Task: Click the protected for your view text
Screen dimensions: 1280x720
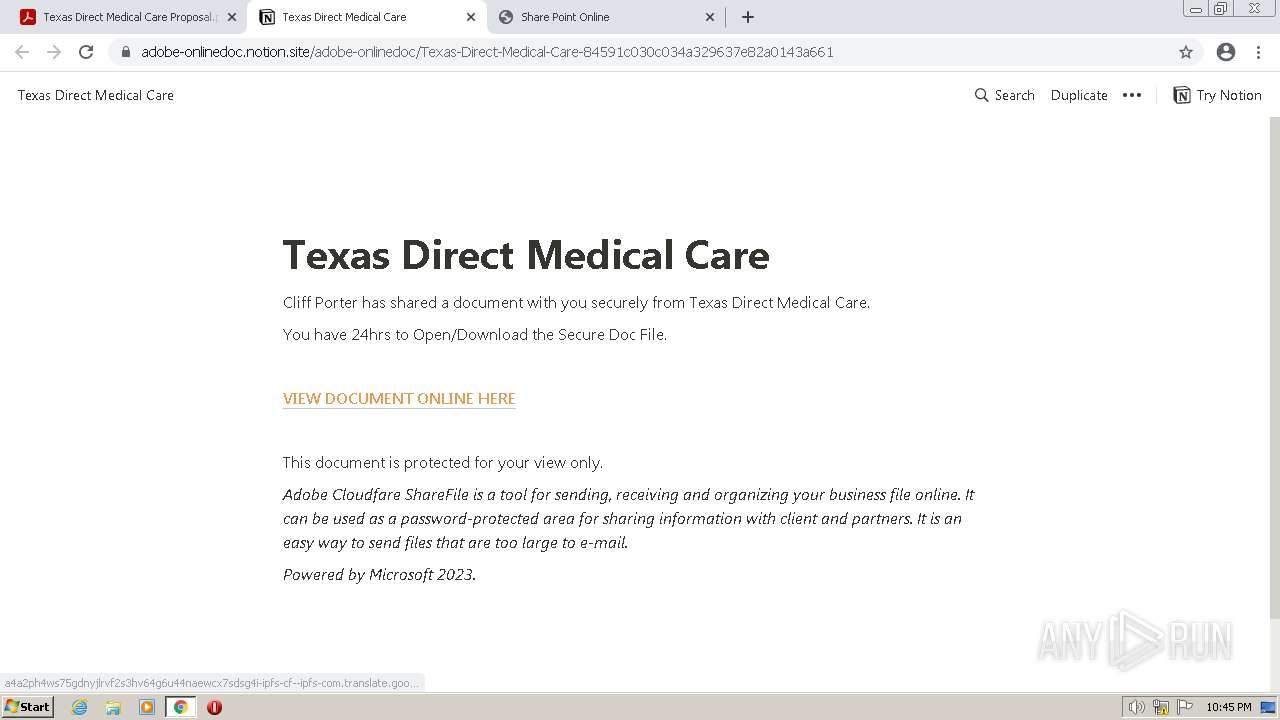Action: [x=443, y=463]
